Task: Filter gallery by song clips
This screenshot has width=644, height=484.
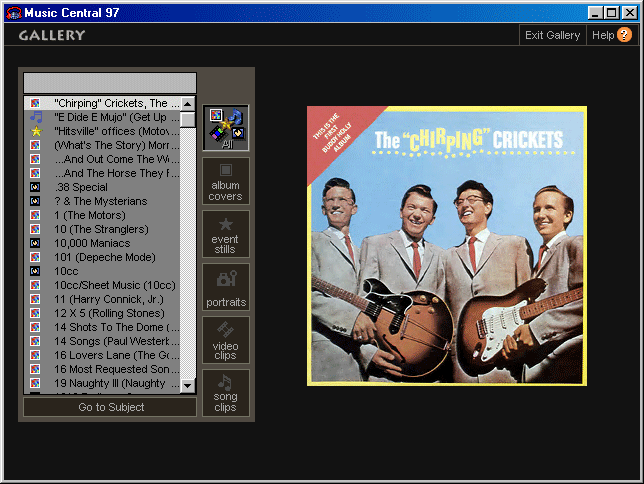Action: [225, 393]
